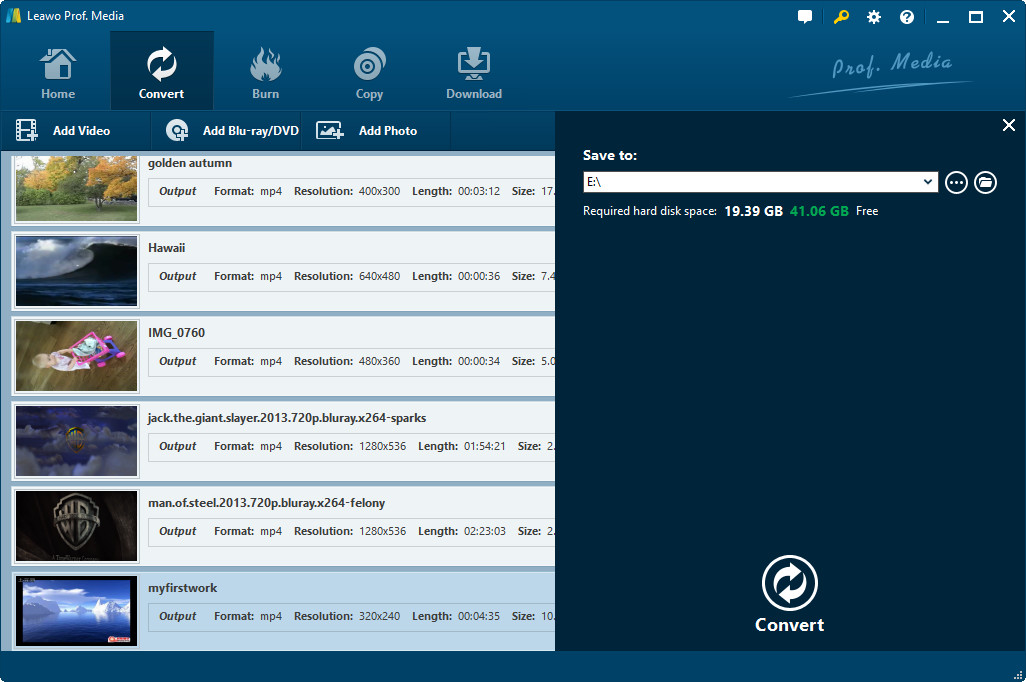Click Add Blu-ray/DVD button
This screenshot has width=1026, height=682.
234,131
